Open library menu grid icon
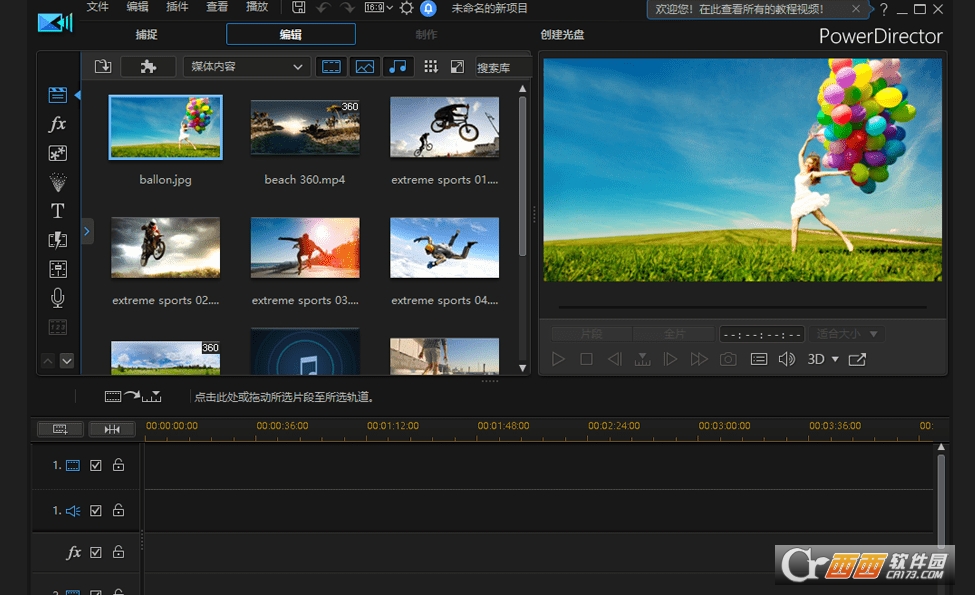Screen dimensions: 975x595 430,67
